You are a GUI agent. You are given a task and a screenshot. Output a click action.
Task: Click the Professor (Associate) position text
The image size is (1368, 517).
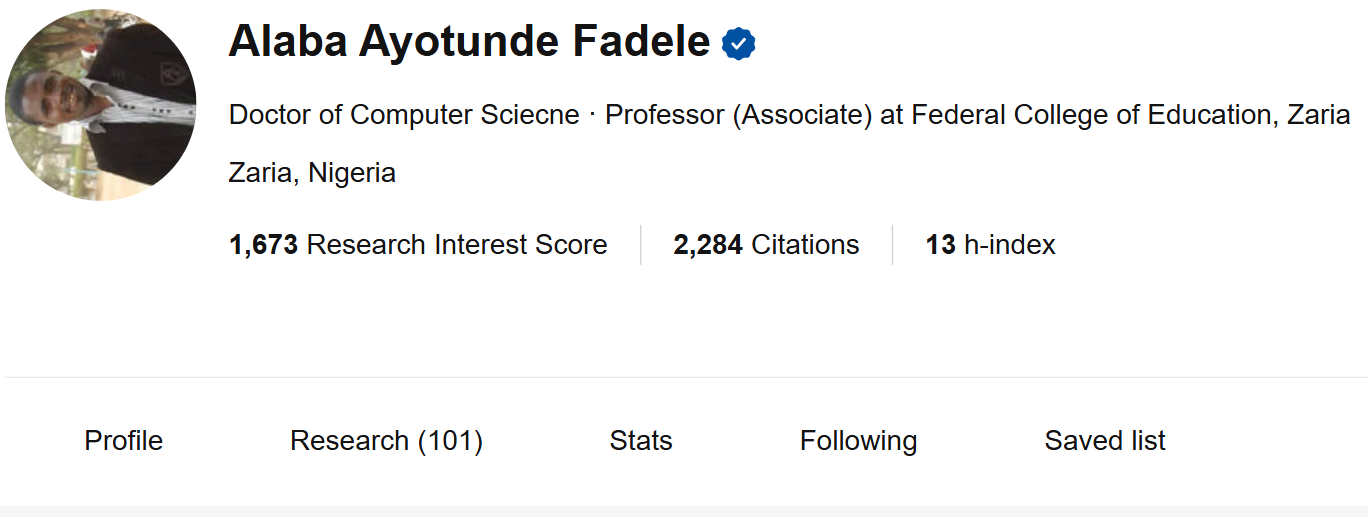click(739, 115)
